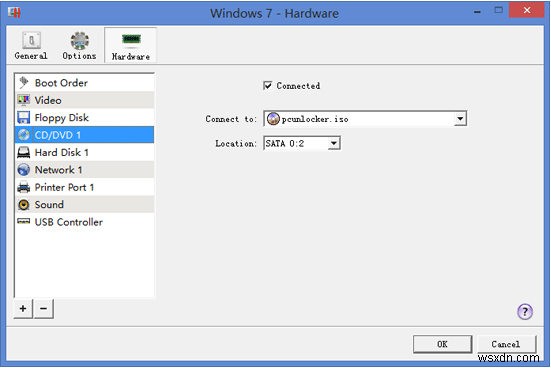Screen dimensions: 551x368
Task: Add hardware device with plus button
Action: tap(23, 309)
